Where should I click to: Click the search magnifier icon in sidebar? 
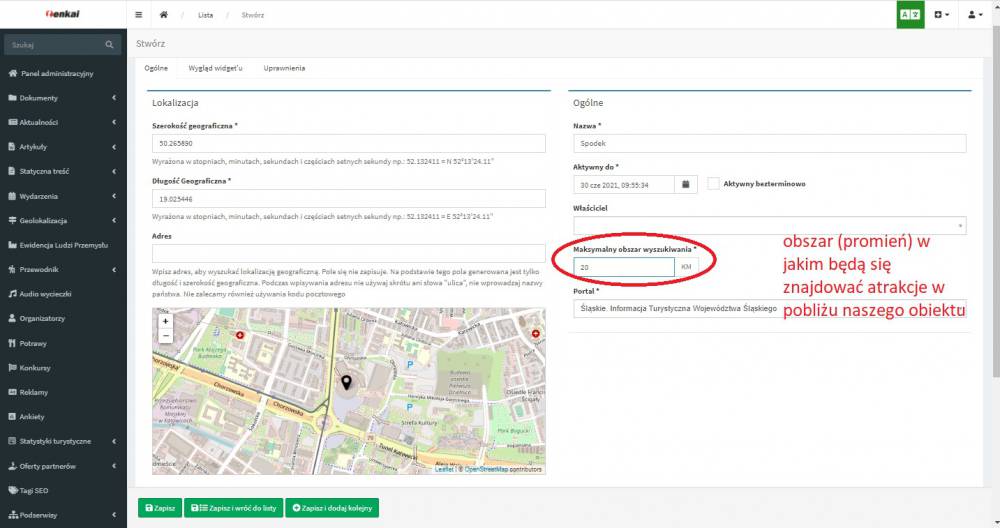tap(110, 46)
